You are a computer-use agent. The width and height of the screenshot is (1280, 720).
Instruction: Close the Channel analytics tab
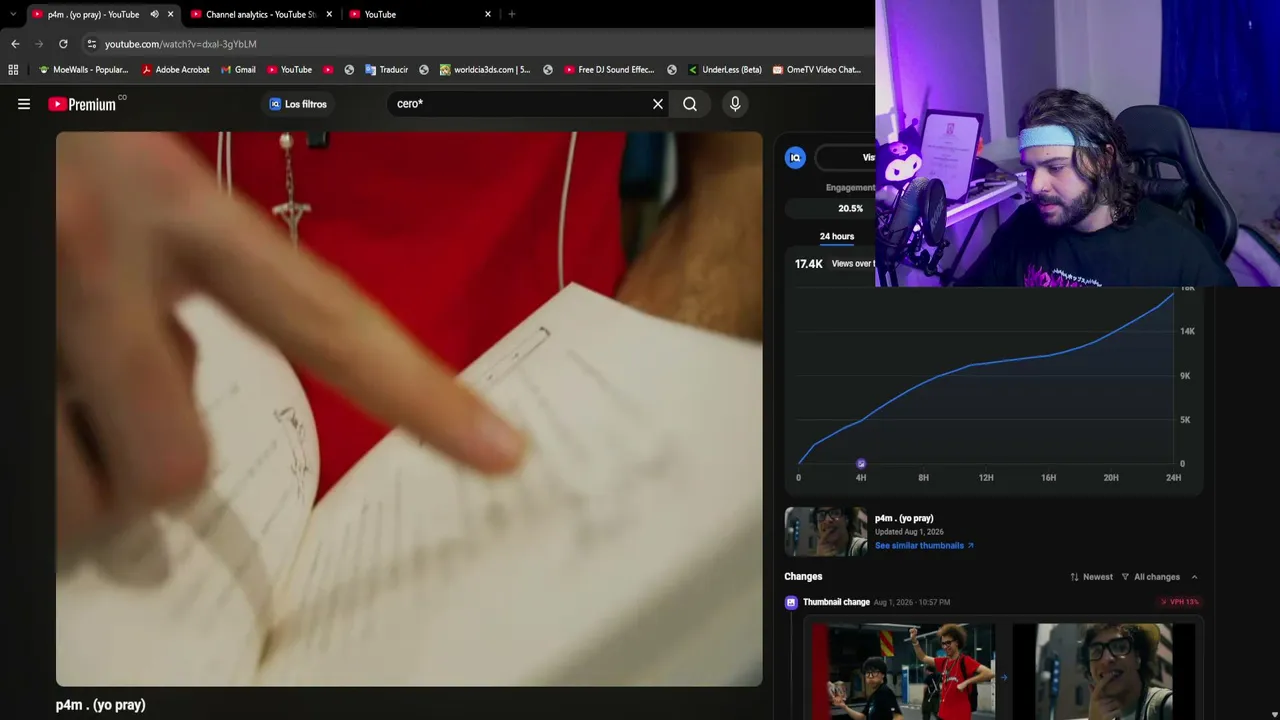pos(329,14)
